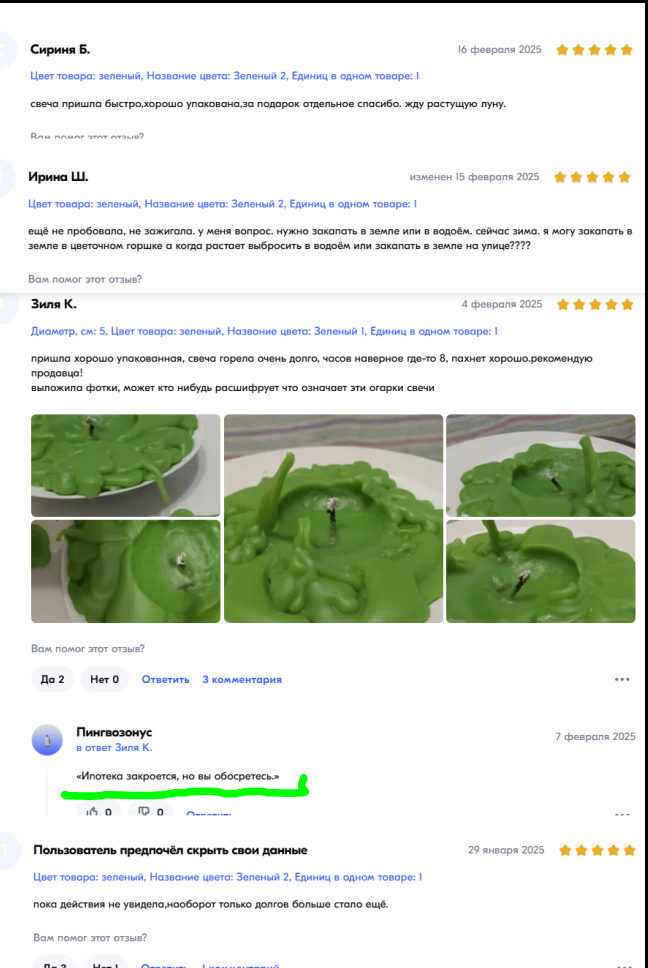
Task: Click 'Ответить' under Зиля К. review
Action: (165, 679)
